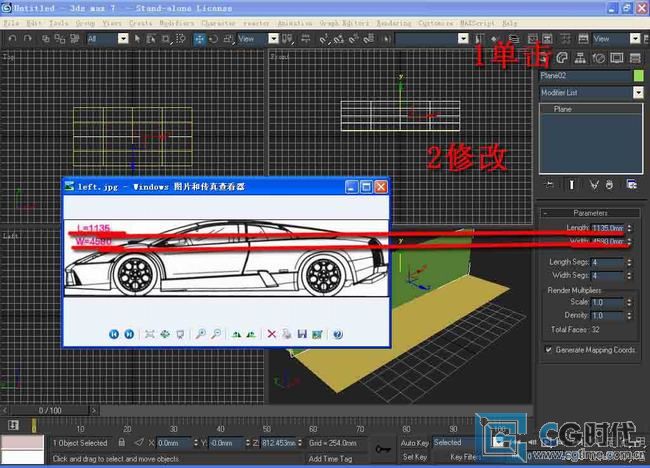Click the Redo arrow in main toolbar
Viewport: 650px width, 468px height.
pyautogui.click(x=28, y=39)
